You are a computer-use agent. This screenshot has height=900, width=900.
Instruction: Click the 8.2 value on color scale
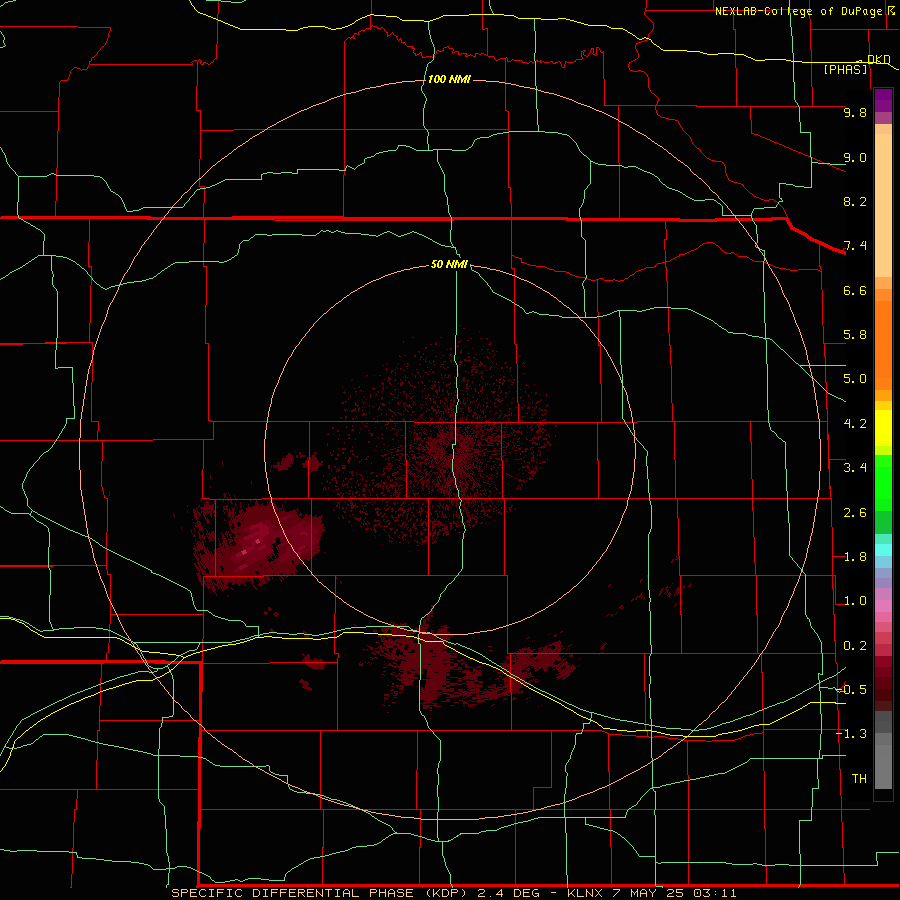pyautogui.click(x=855, y=201)
